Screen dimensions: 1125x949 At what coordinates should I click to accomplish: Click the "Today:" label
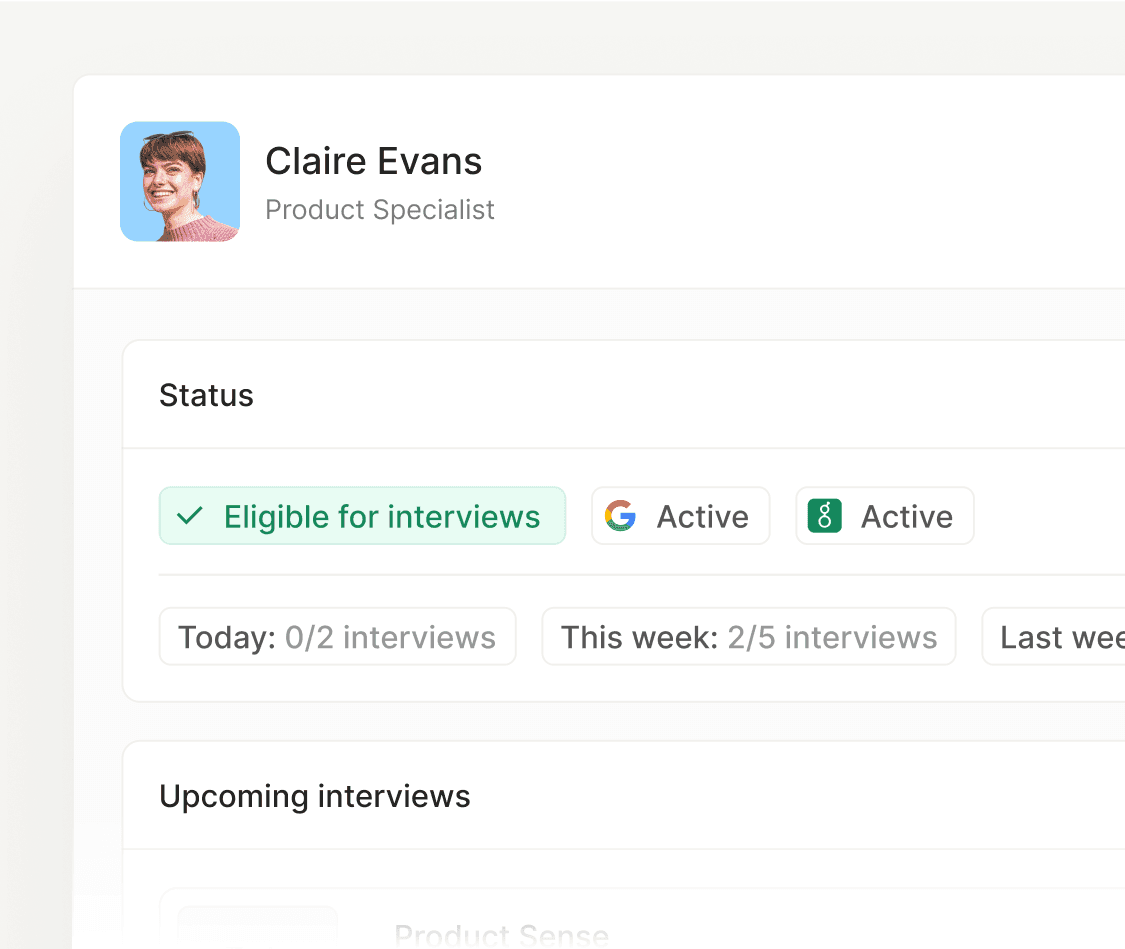click(x=226, y=637)
